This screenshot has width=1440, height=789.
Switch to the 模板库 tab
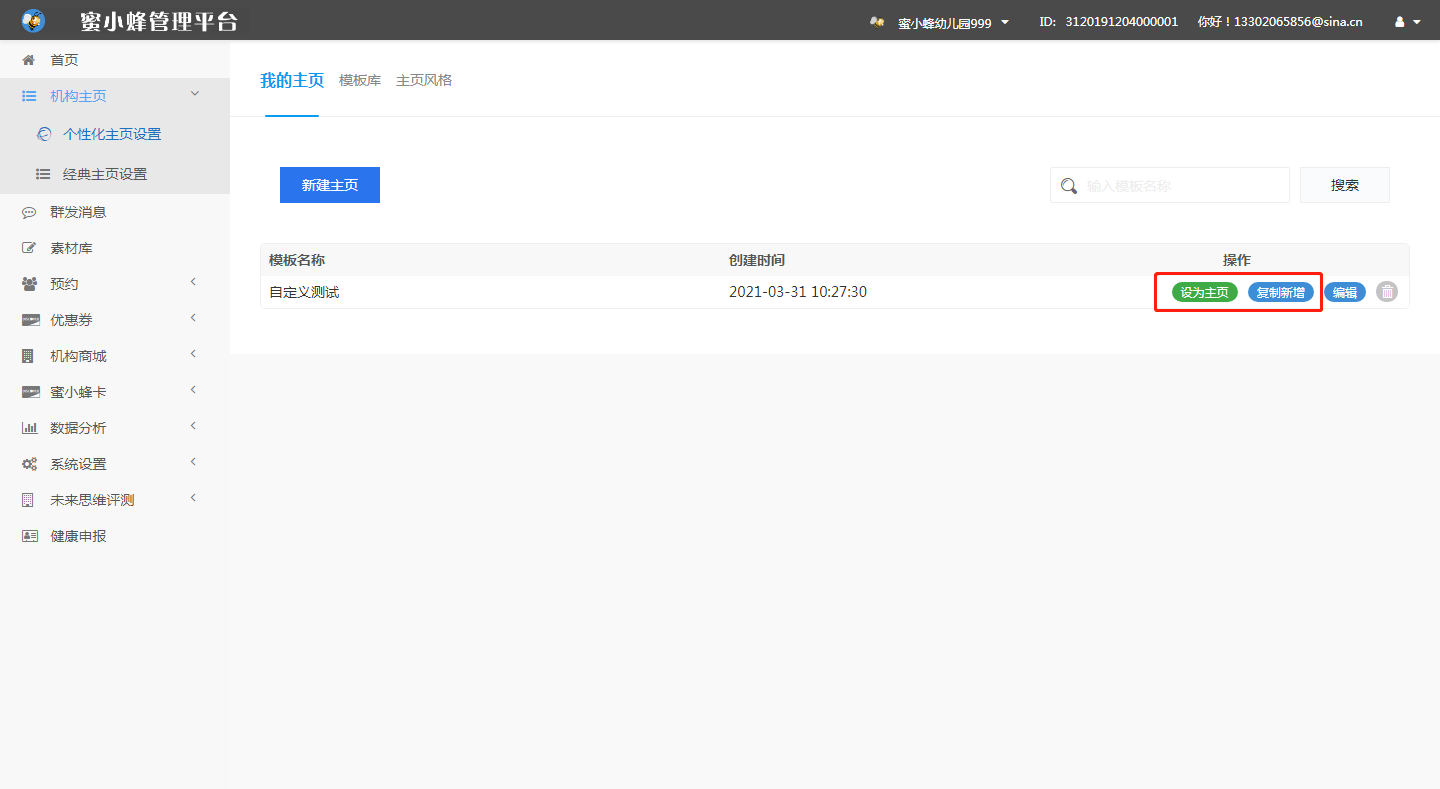coord(360,80)
